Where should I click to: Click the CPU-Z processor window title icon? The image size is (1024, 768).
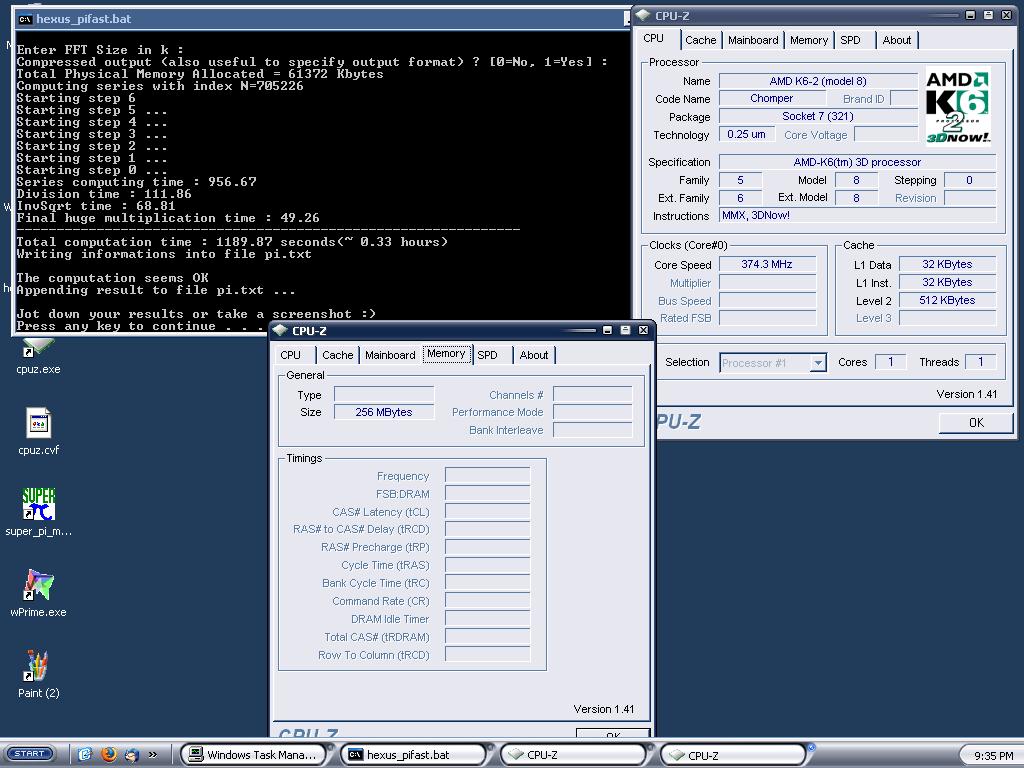point(643,15)
